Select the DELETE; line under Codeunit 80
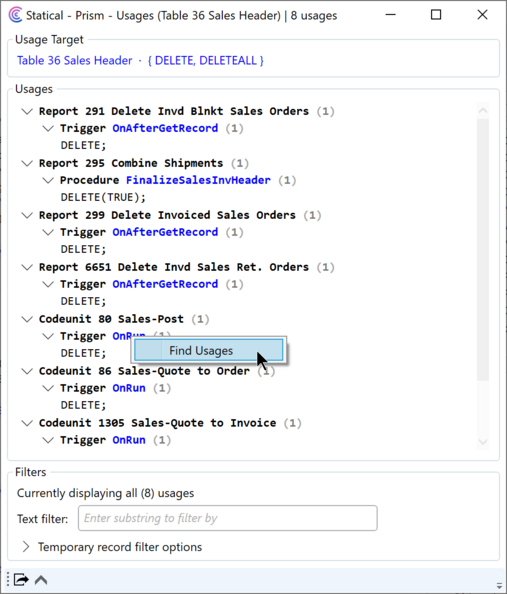Image resolution: width=507 pixels, height=594 pixels. (x=83, y=353)
